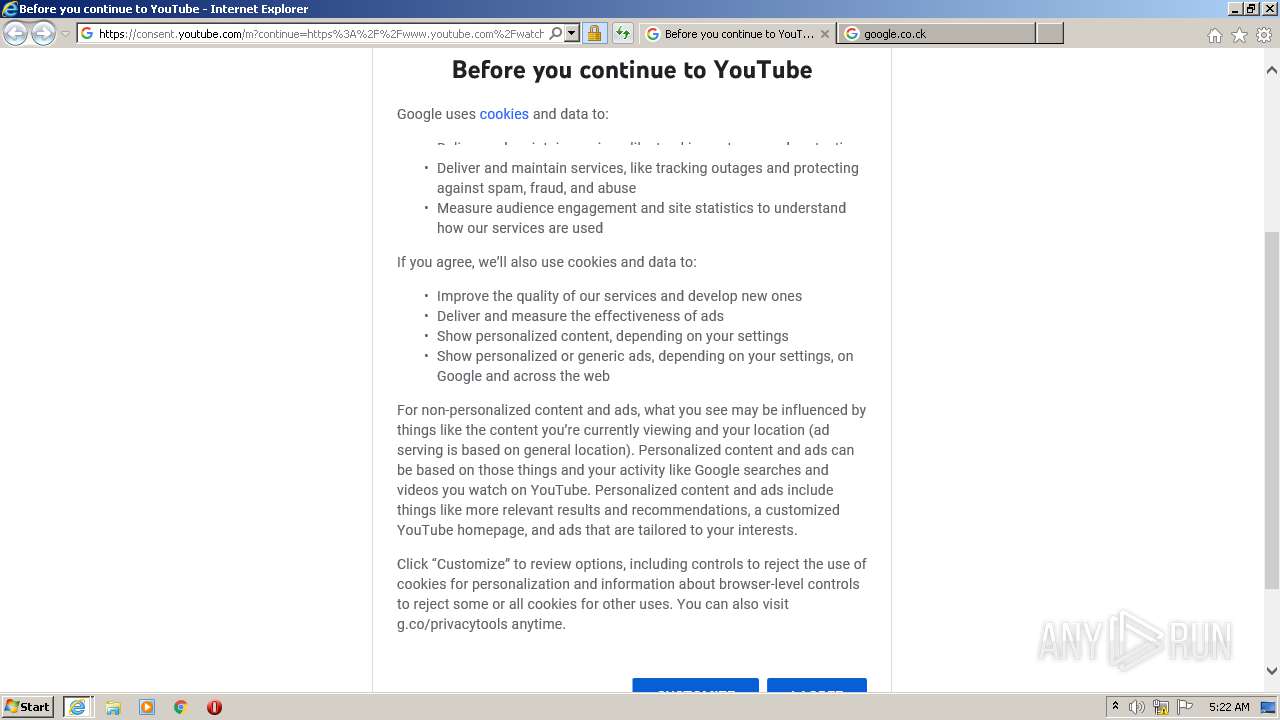The image size is (1280, 720).
Task: Click the I Agree button at page bottom
Action: [x=816, y=685]
